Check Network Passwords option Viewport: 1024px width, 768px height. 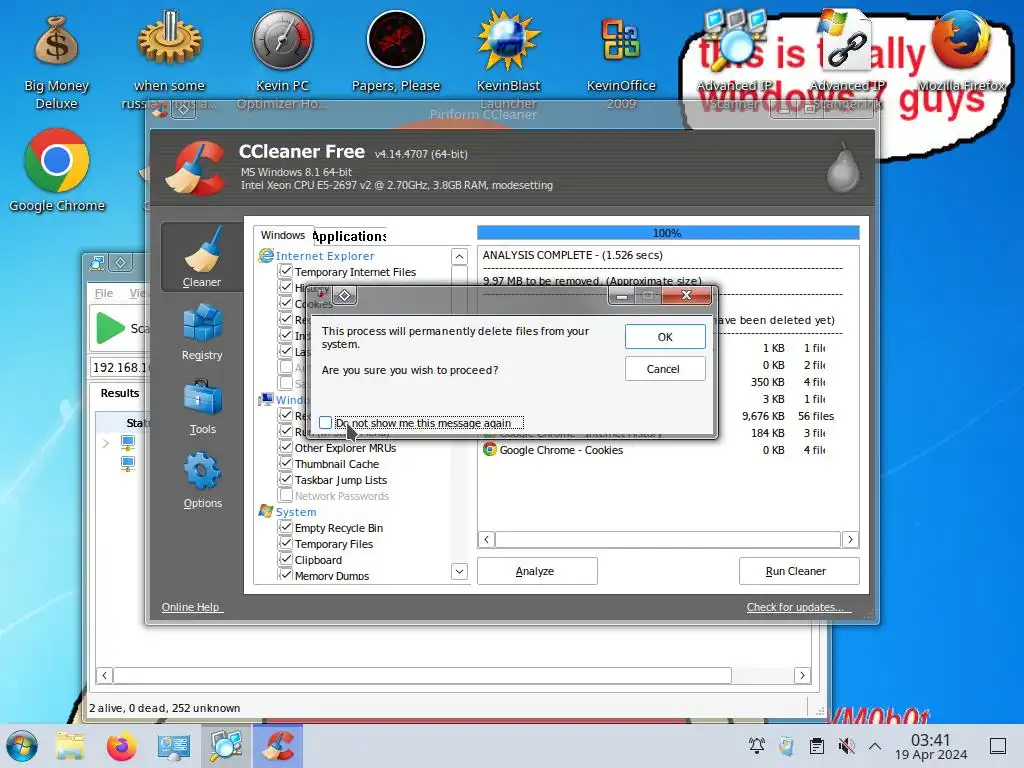point(285,495)
